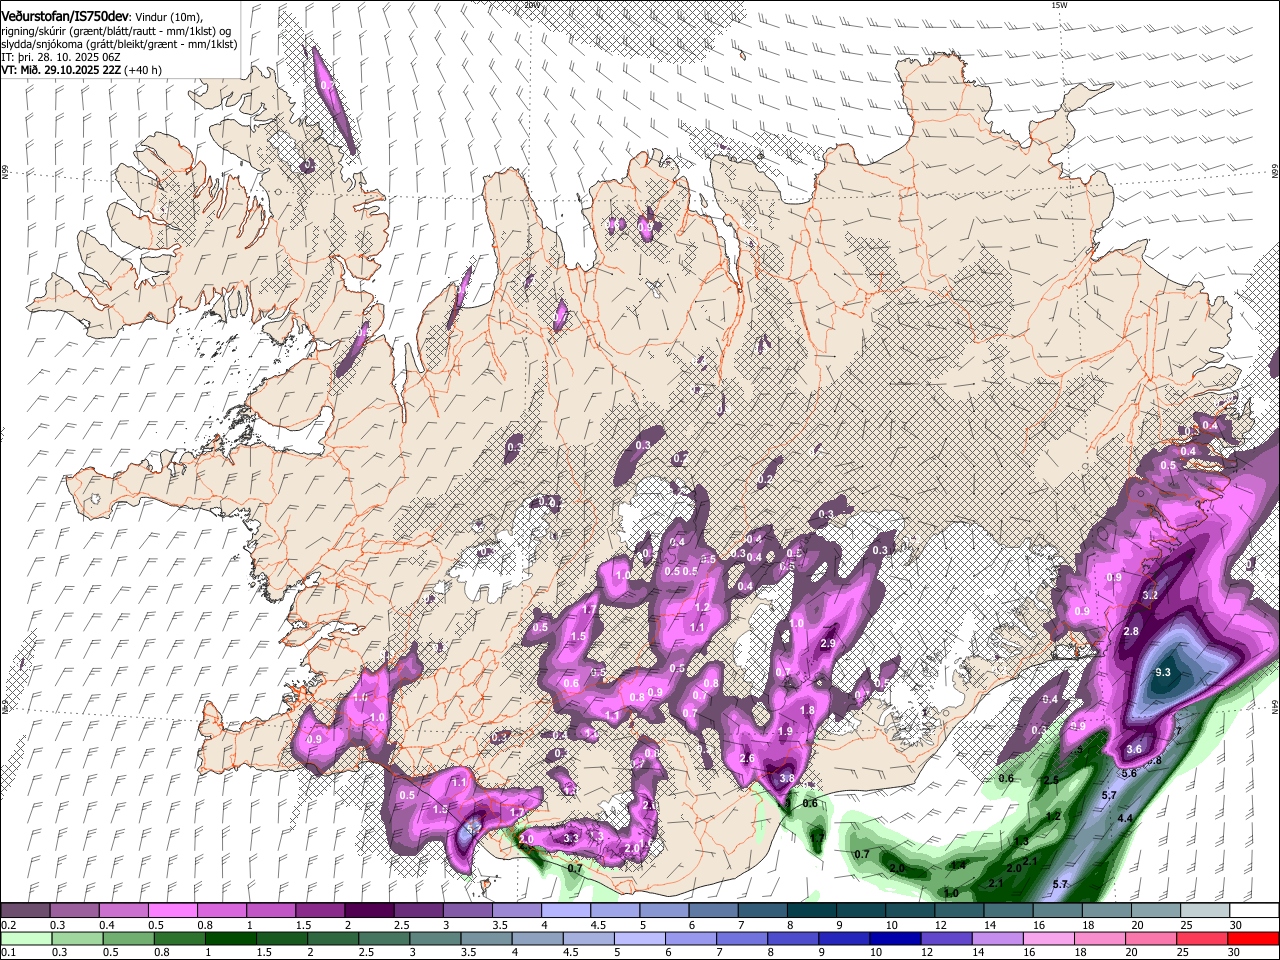
Task: Select the red rain legend swatch after 30
Action: coord(1252,938)
